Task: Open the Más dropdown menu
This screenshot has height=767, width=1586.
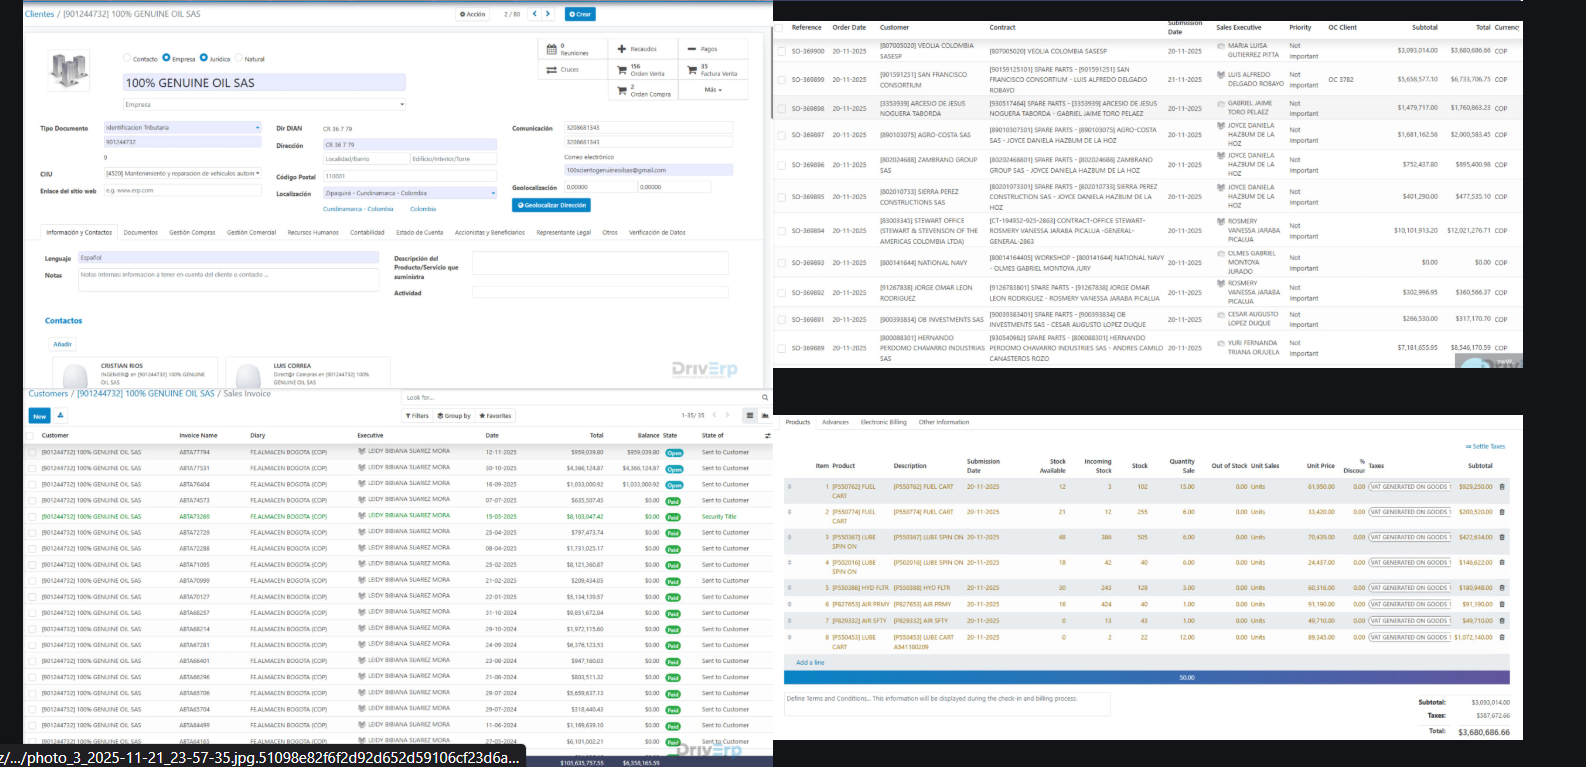Action: [712, 90]
